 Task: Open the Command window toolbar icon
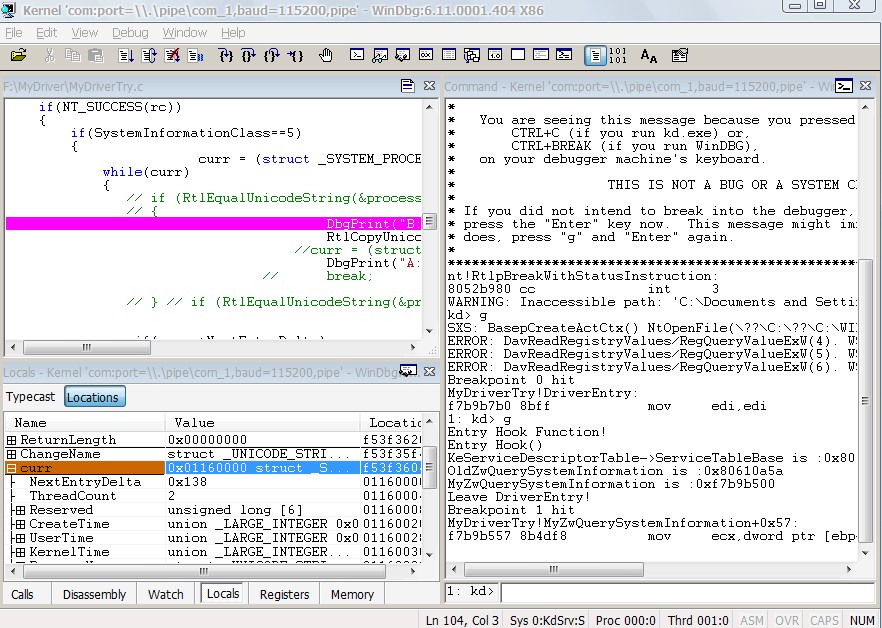357,55
